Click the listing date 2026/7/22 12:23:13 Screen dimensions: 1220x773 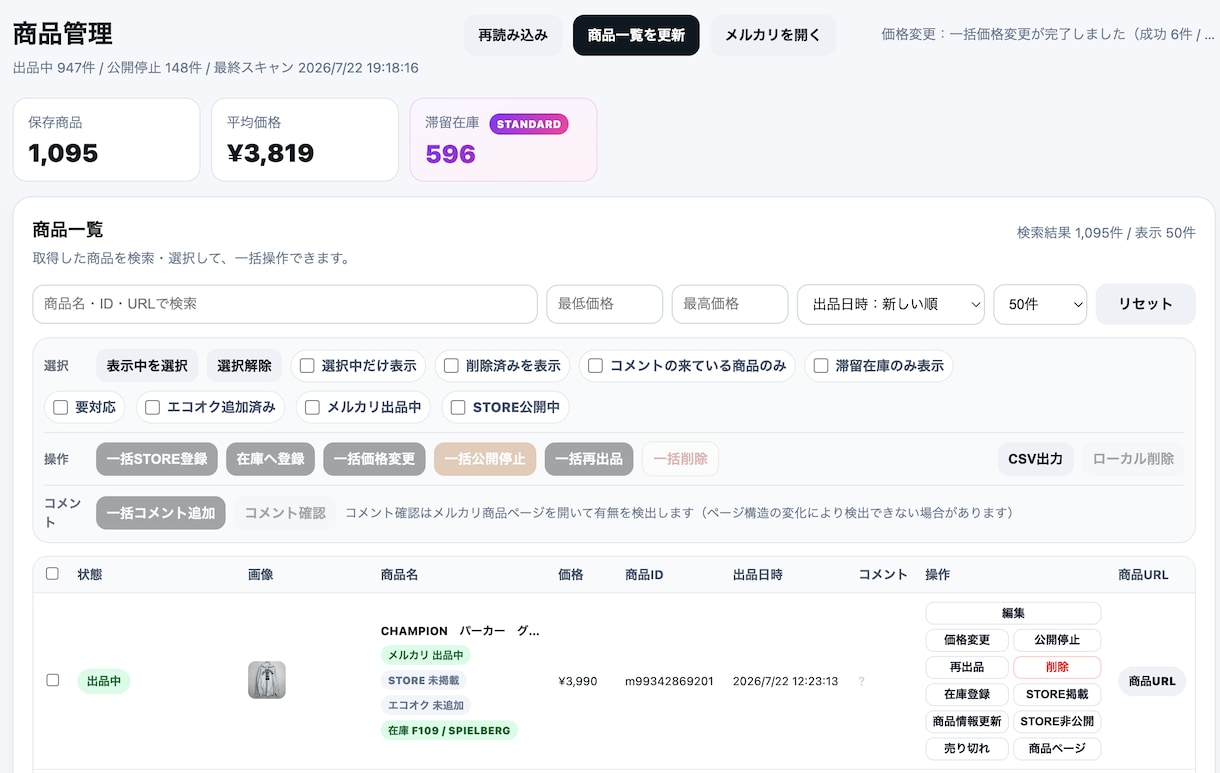click(x=785, y=681)
